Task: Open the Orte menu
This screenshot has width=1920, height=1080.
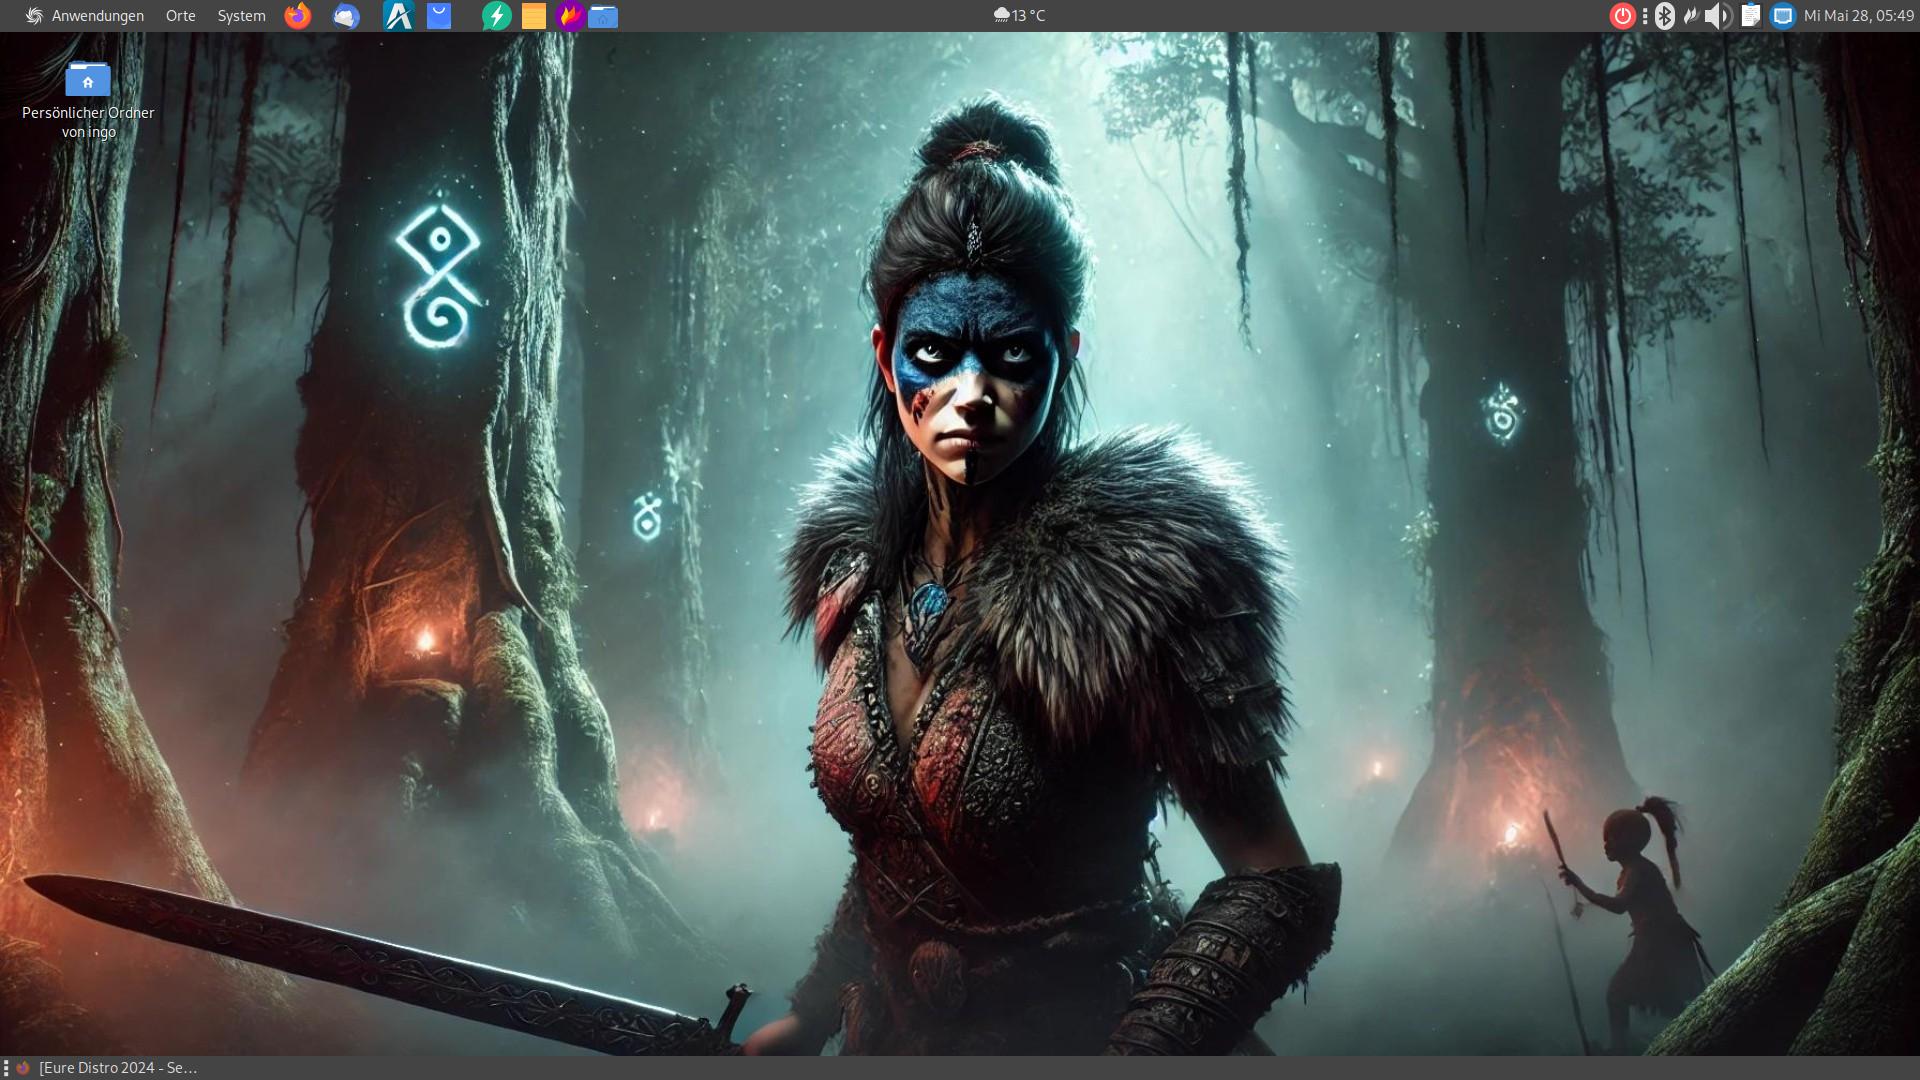Action: 181,16
